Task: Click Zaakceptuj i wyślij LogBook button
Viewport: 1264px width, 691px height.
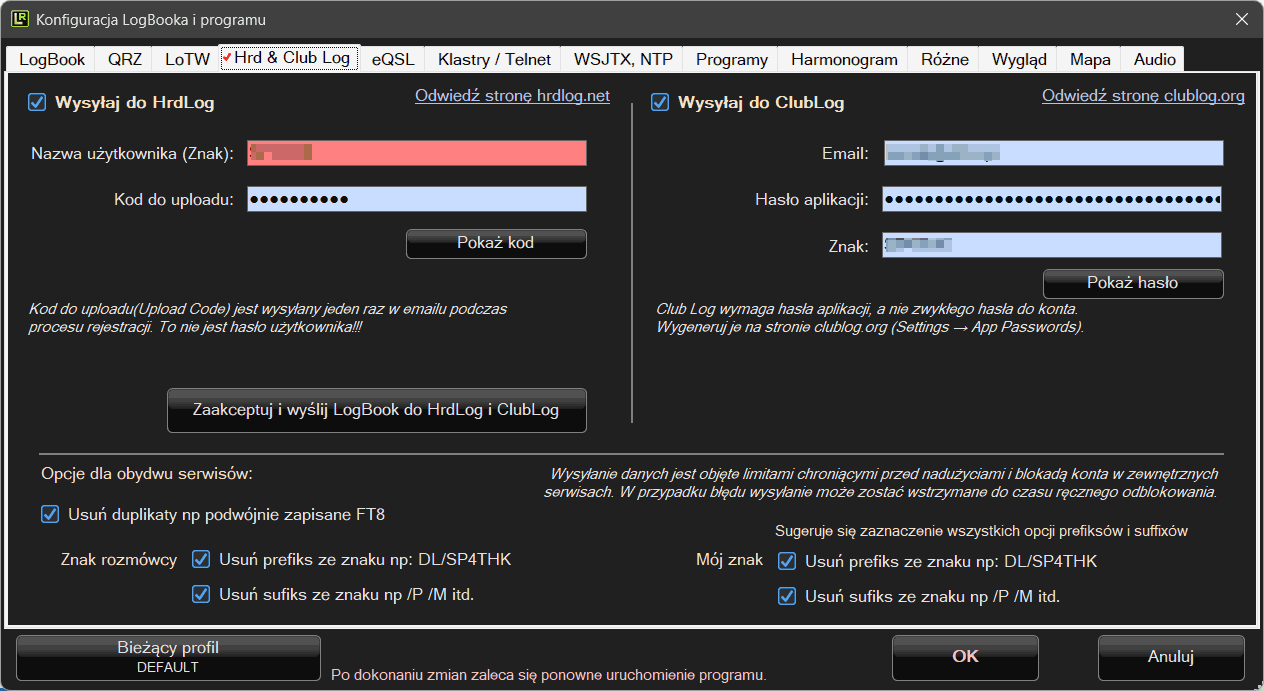Action: (376, 410)
